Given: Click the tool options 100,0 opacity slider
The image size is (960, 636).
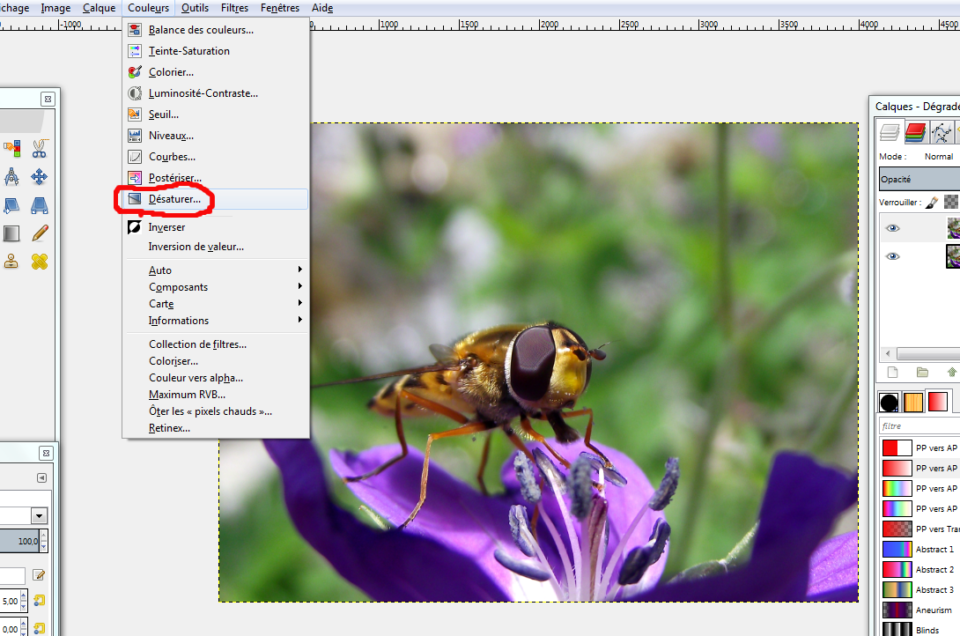Looking at the screenshot, I should coord(20,541).
